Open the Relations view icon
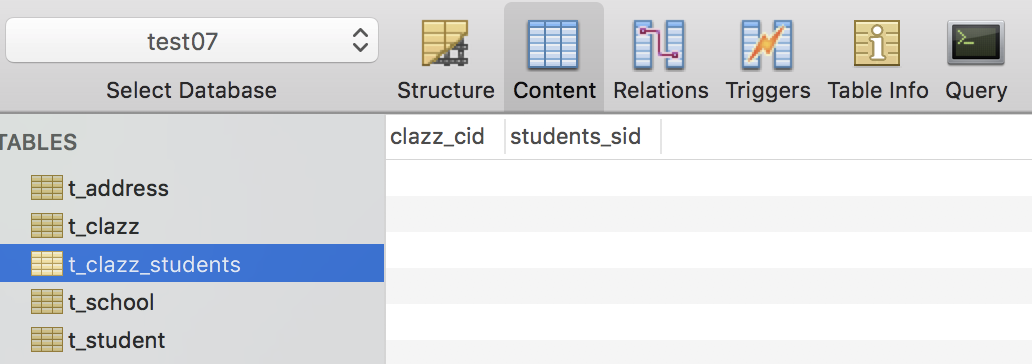The image size is (1032, 364). click(659, 44)
